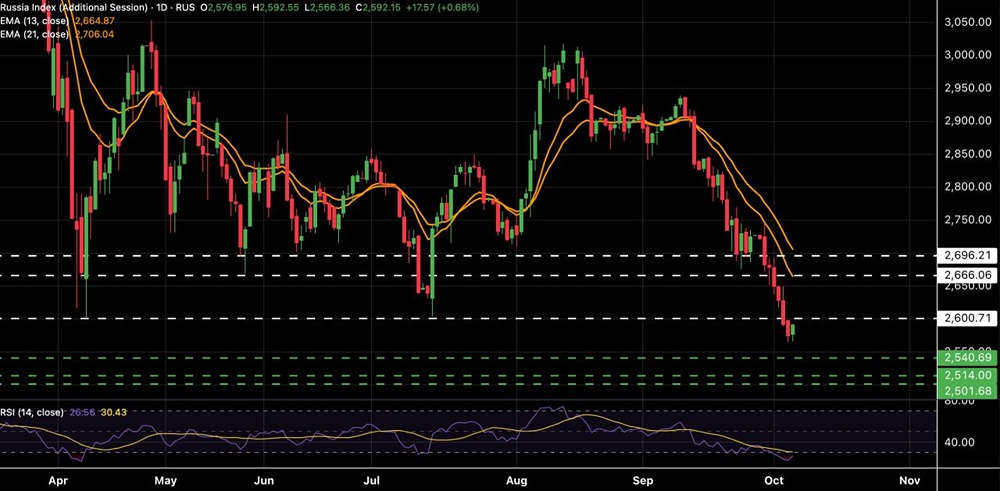This screenshot has width=1000, height=491.
Task: Select the EMA (21, close) indicator legend
Action: (36, 34)
